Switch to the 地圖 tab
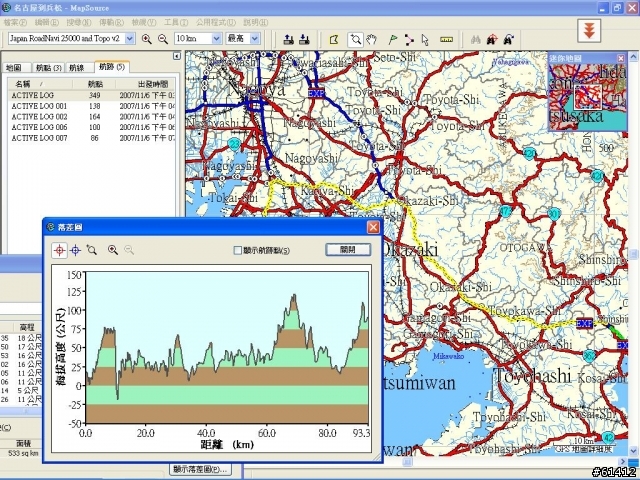The image size is (640, 480). [x=16, y=68]
